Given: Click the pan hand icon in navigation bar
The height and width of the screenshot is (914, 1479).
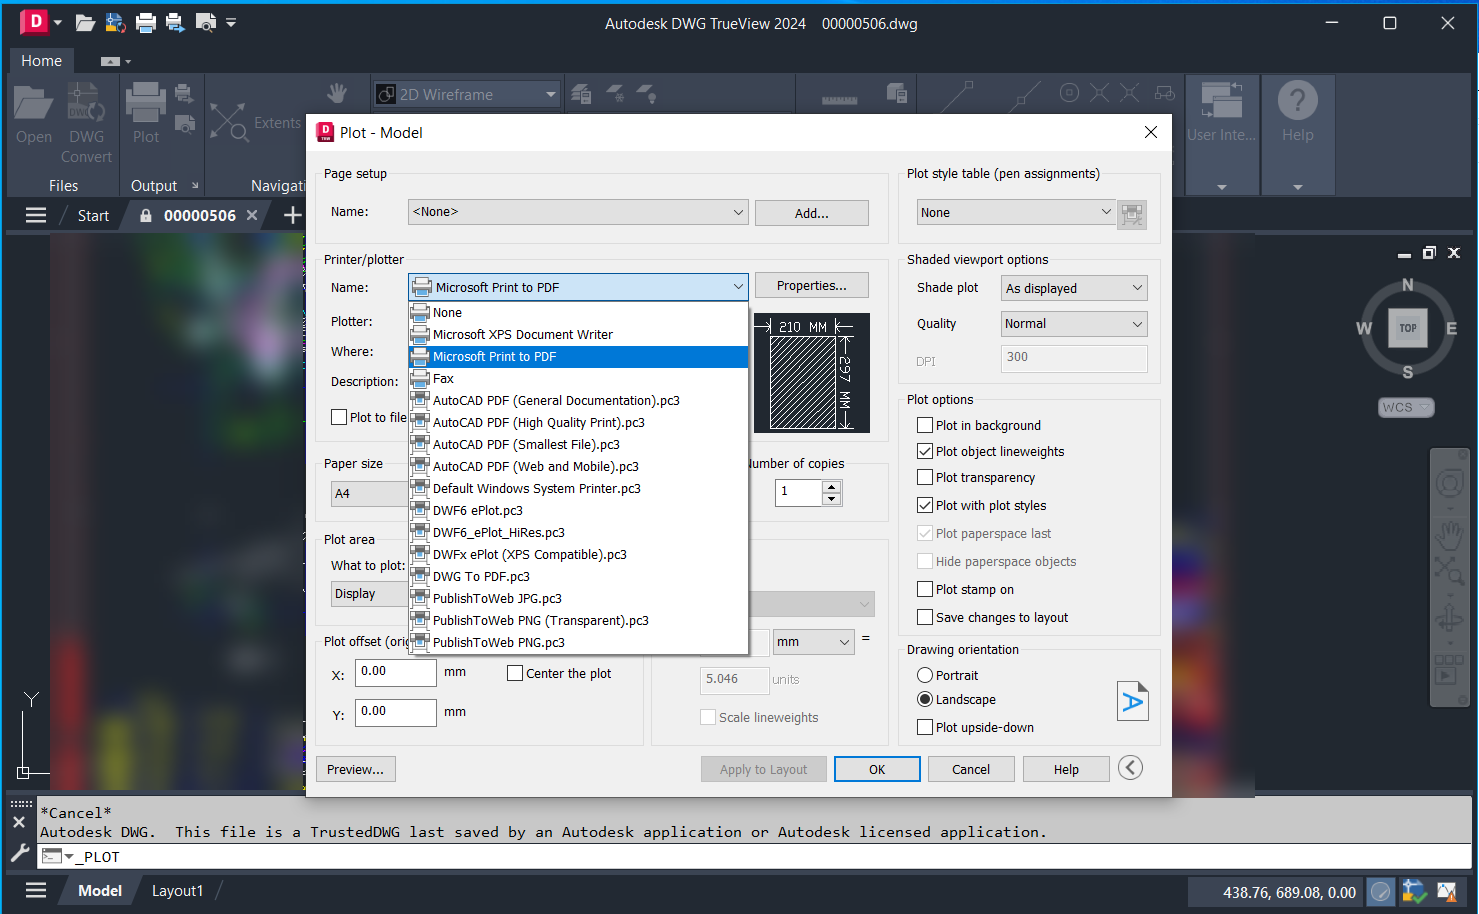Looking at the screenshot, I should 1449,535.
